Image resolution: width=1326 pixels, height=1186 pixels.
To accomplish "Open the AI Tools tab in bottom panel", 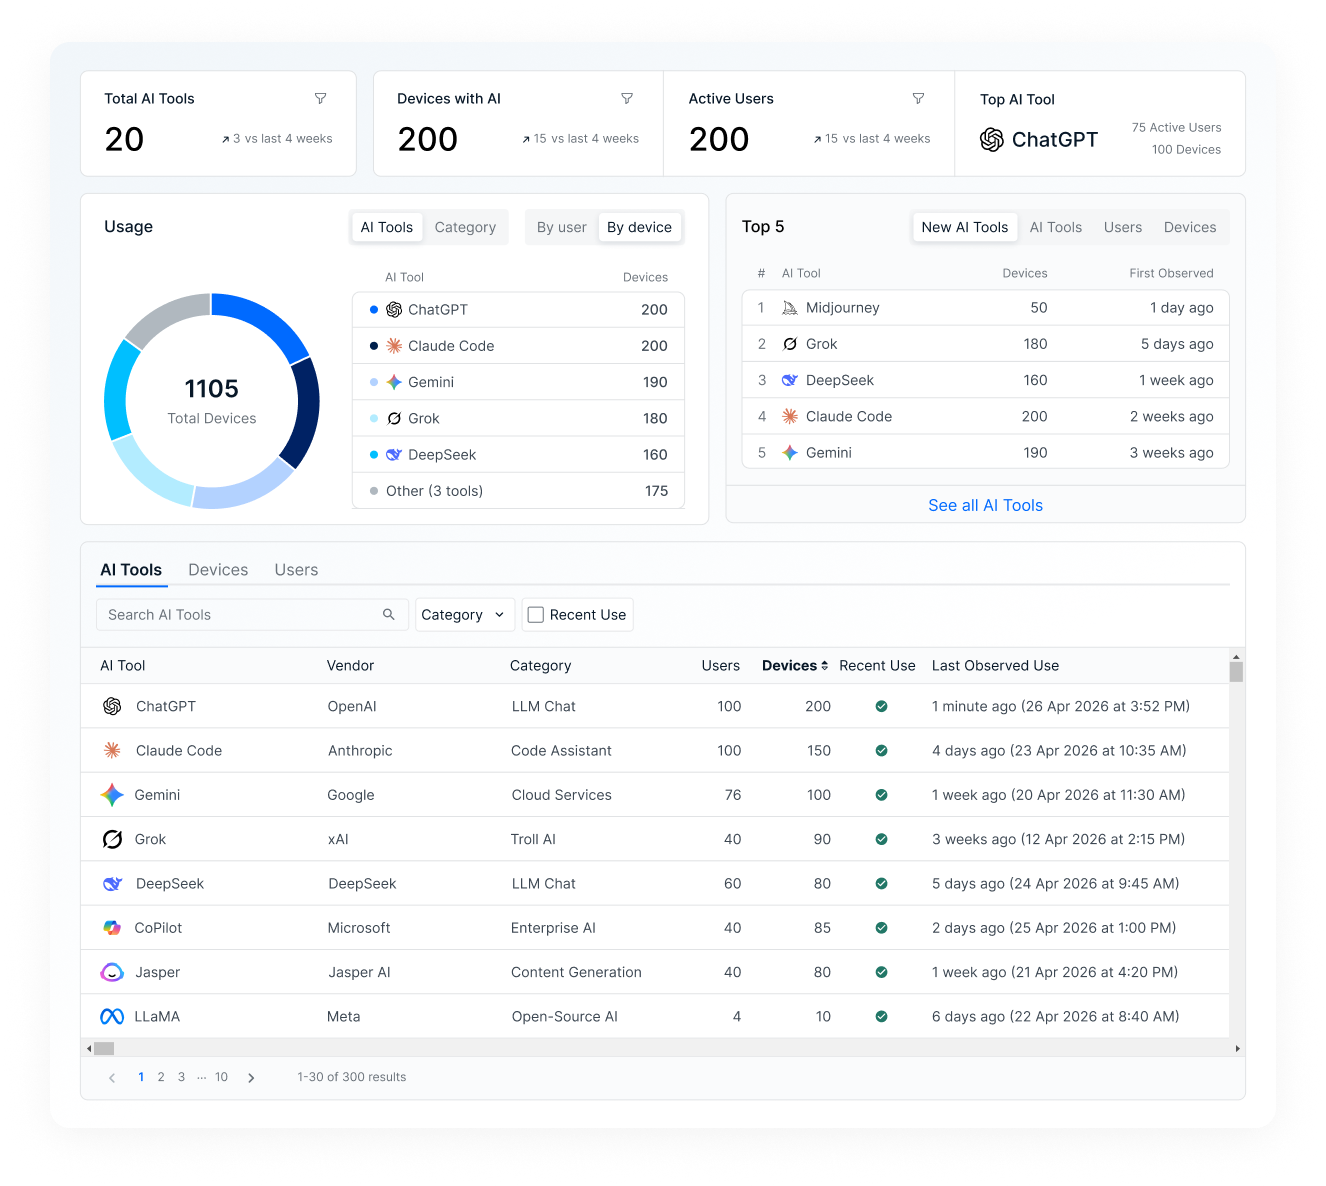I will pyautogui.click(x=131, y=570).
